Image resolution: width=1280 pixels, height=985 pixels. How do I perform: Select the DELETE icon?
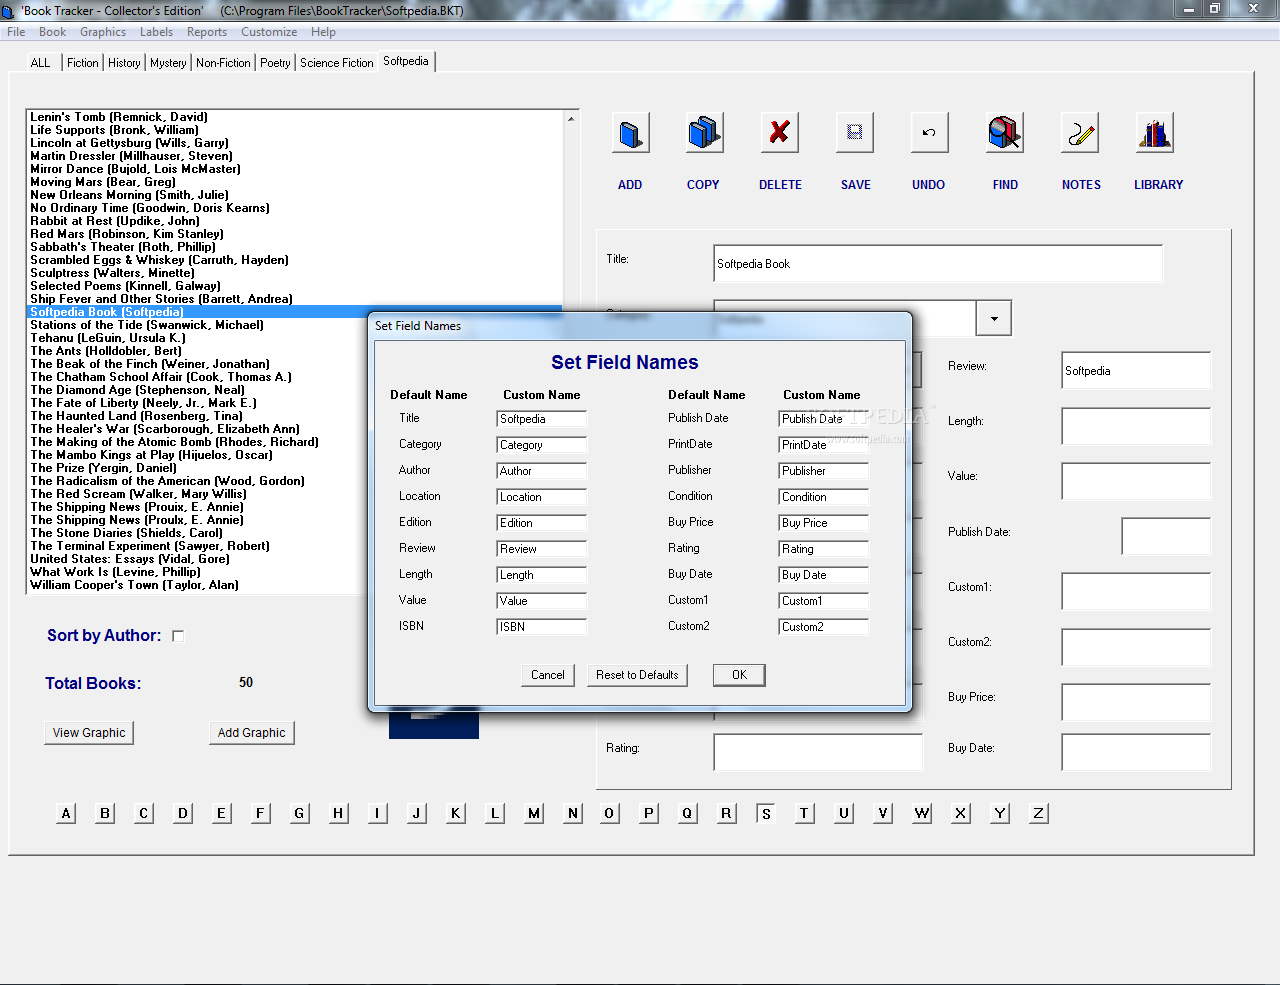click(x=779, y=132)
